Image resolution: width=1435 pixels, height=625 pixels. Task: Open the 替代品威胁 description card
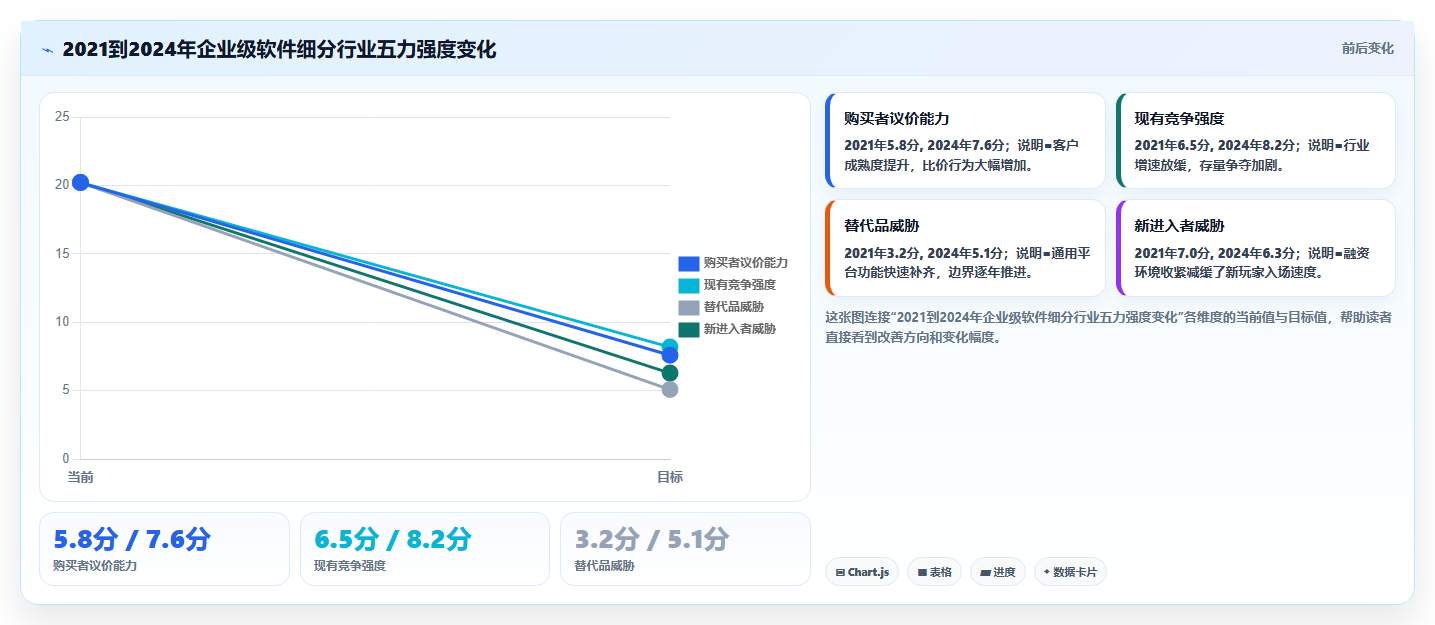coord(965,248)
